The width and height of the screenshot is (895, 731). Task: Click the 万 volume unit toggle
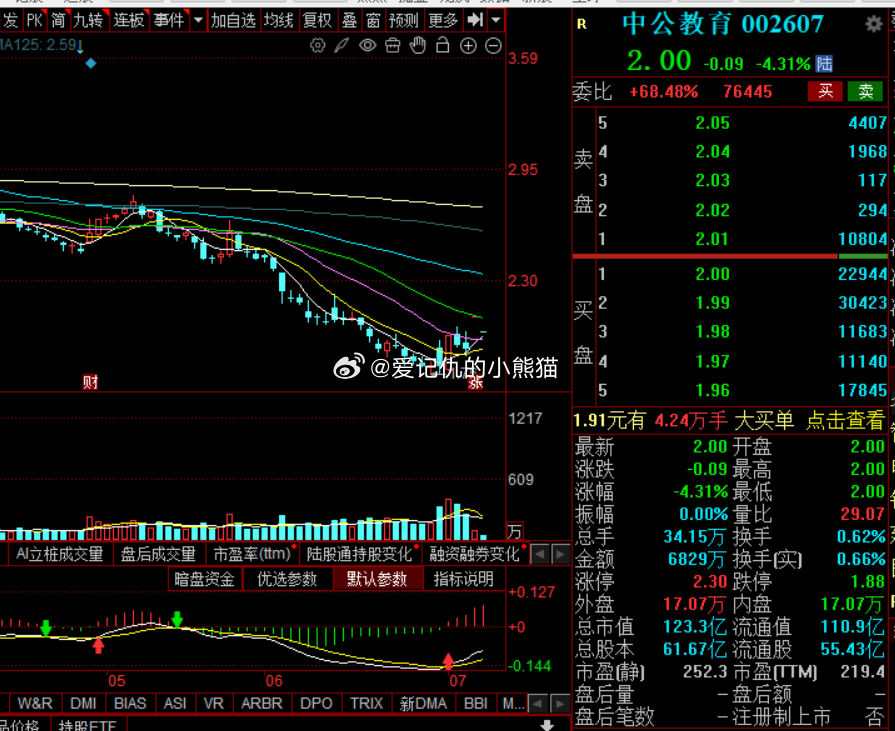tap(515, 531)
